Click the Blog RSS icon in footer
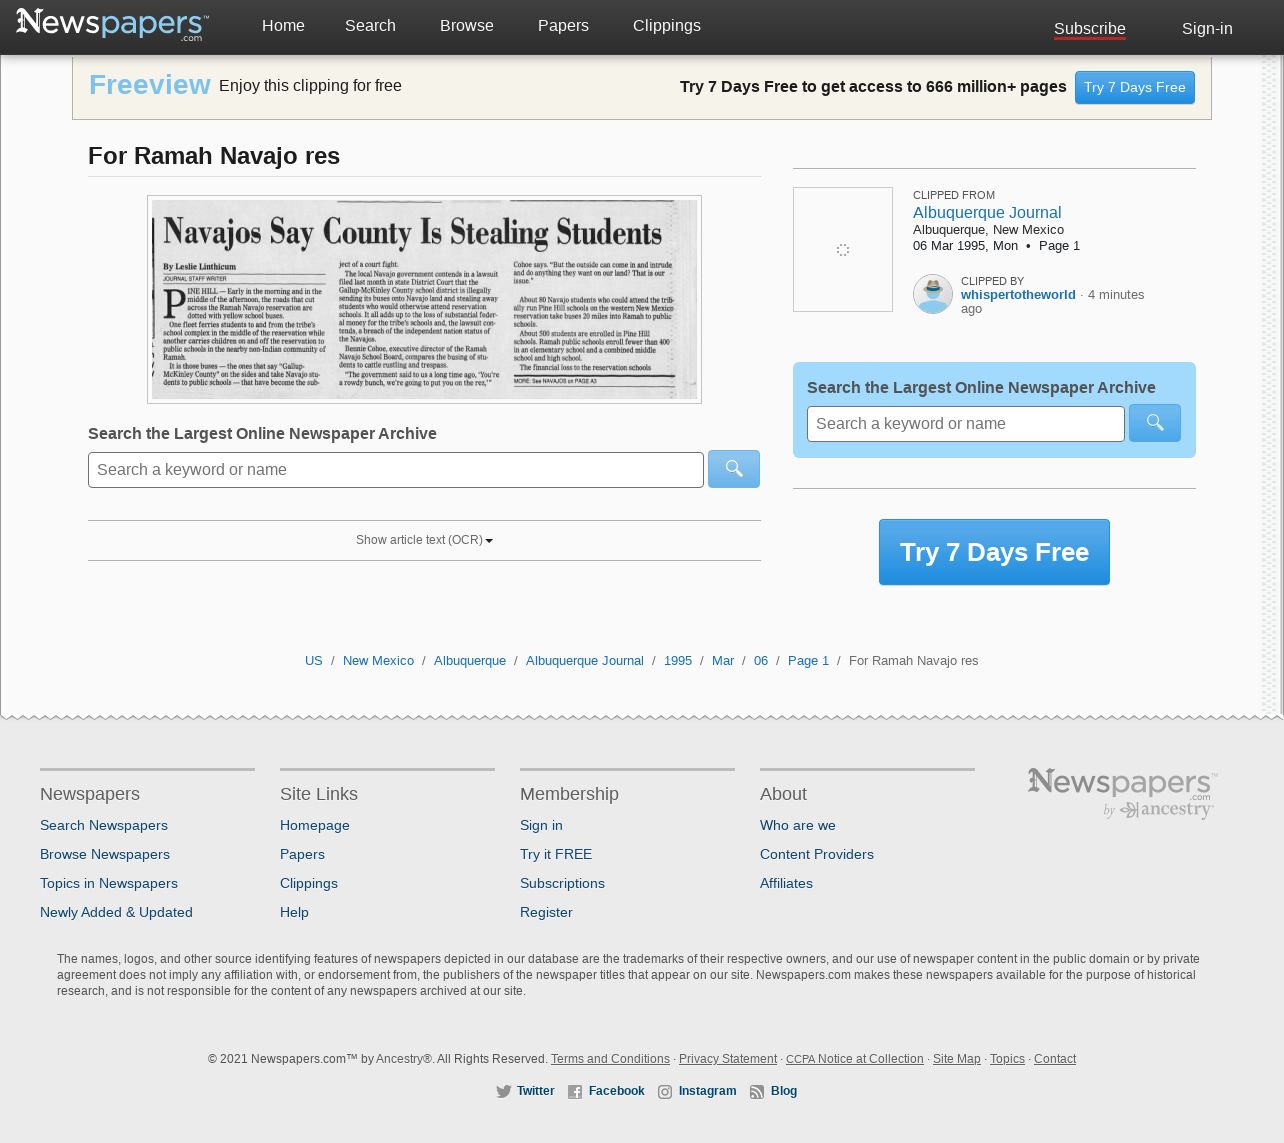The width and height of the screenshot is (1284, 1143). [757, 1092]
